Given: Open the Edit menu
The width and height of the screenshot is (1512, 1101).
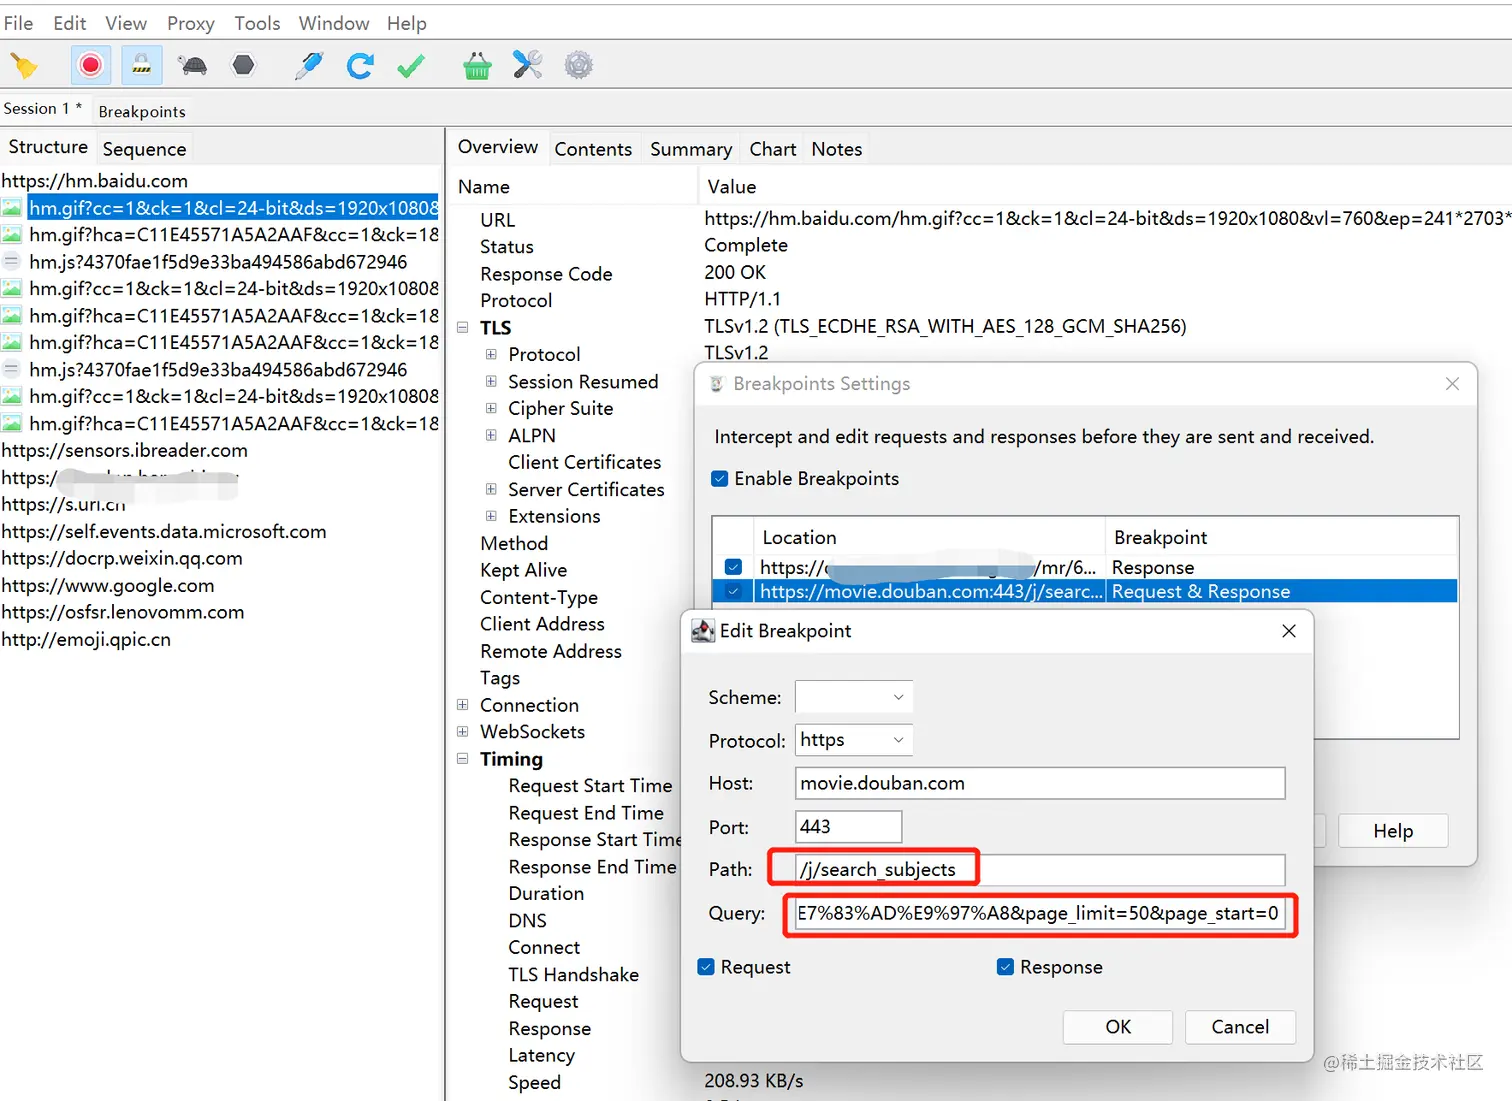Looking at the screenshot, I should coord(69,23).
